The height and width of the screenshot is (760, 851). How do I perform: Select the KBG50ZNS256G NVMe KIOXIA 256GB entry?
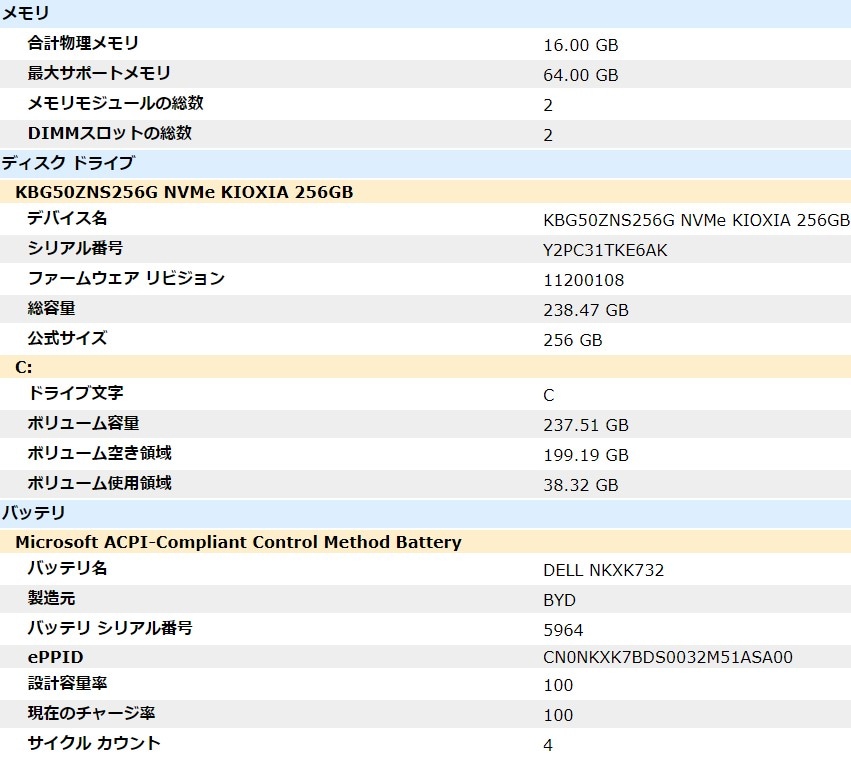(185, 192)
